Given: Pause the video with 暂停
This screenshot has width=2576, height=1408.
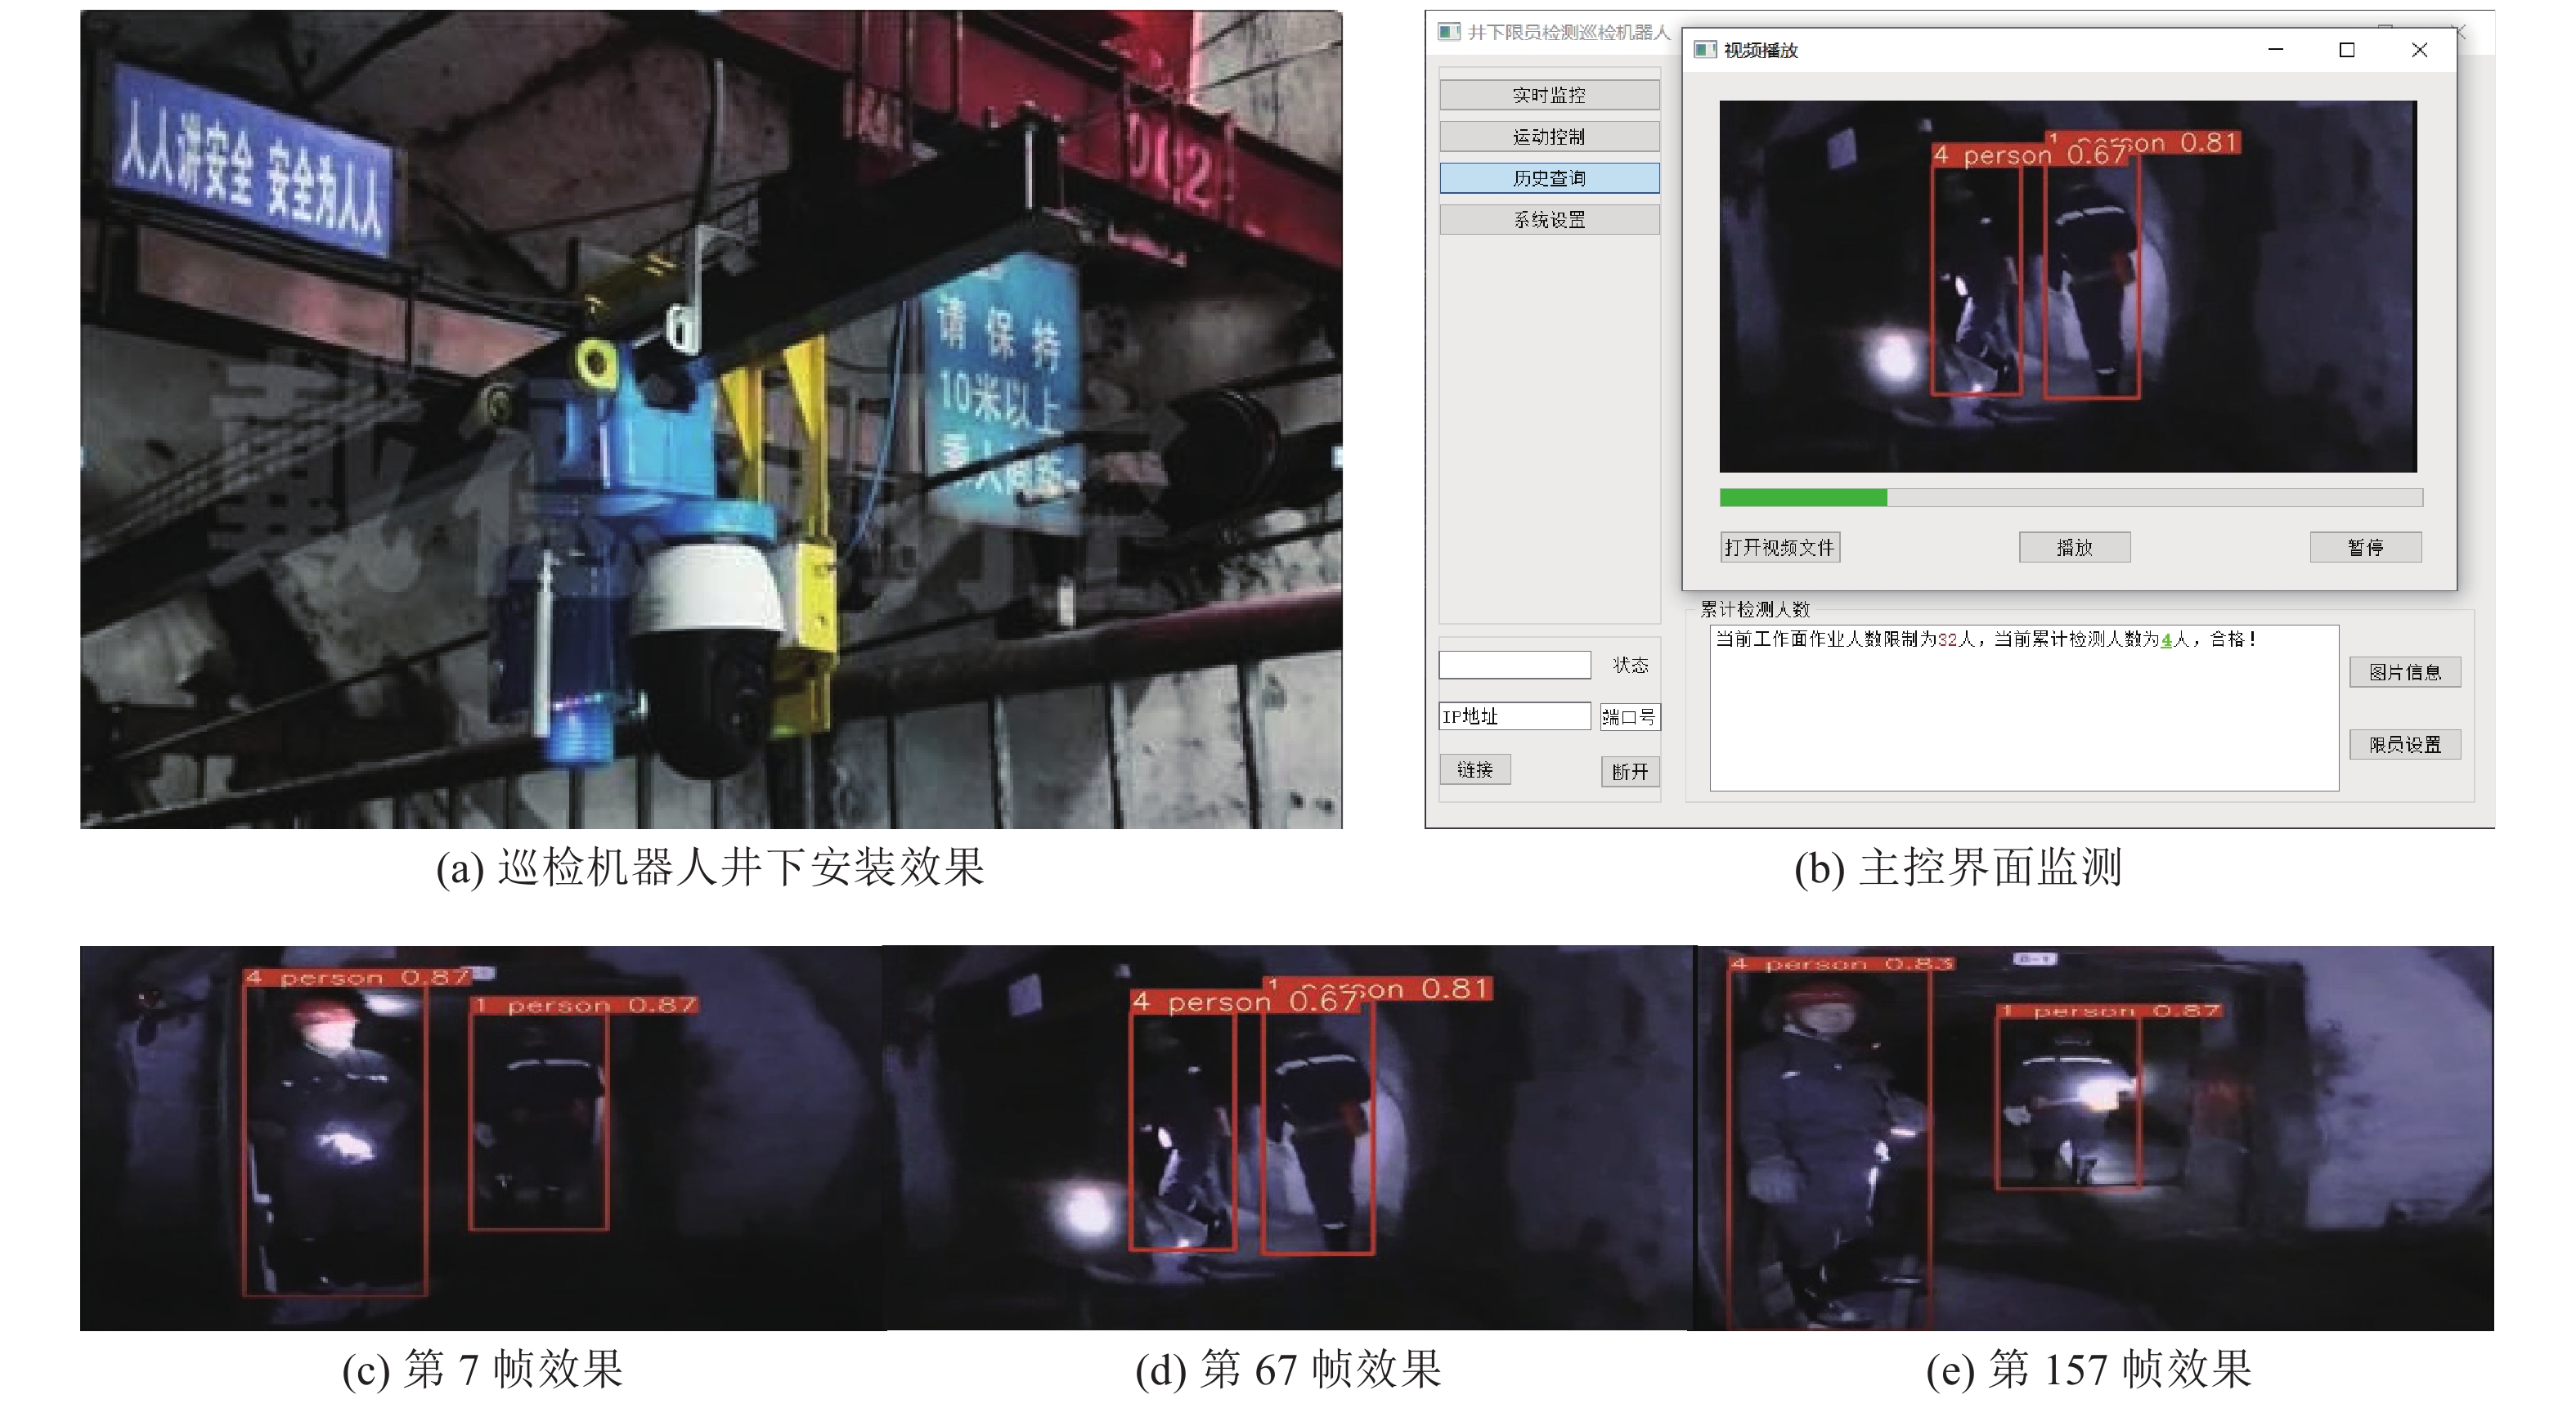Looking at the screenshot, I should click(2364, 547).
